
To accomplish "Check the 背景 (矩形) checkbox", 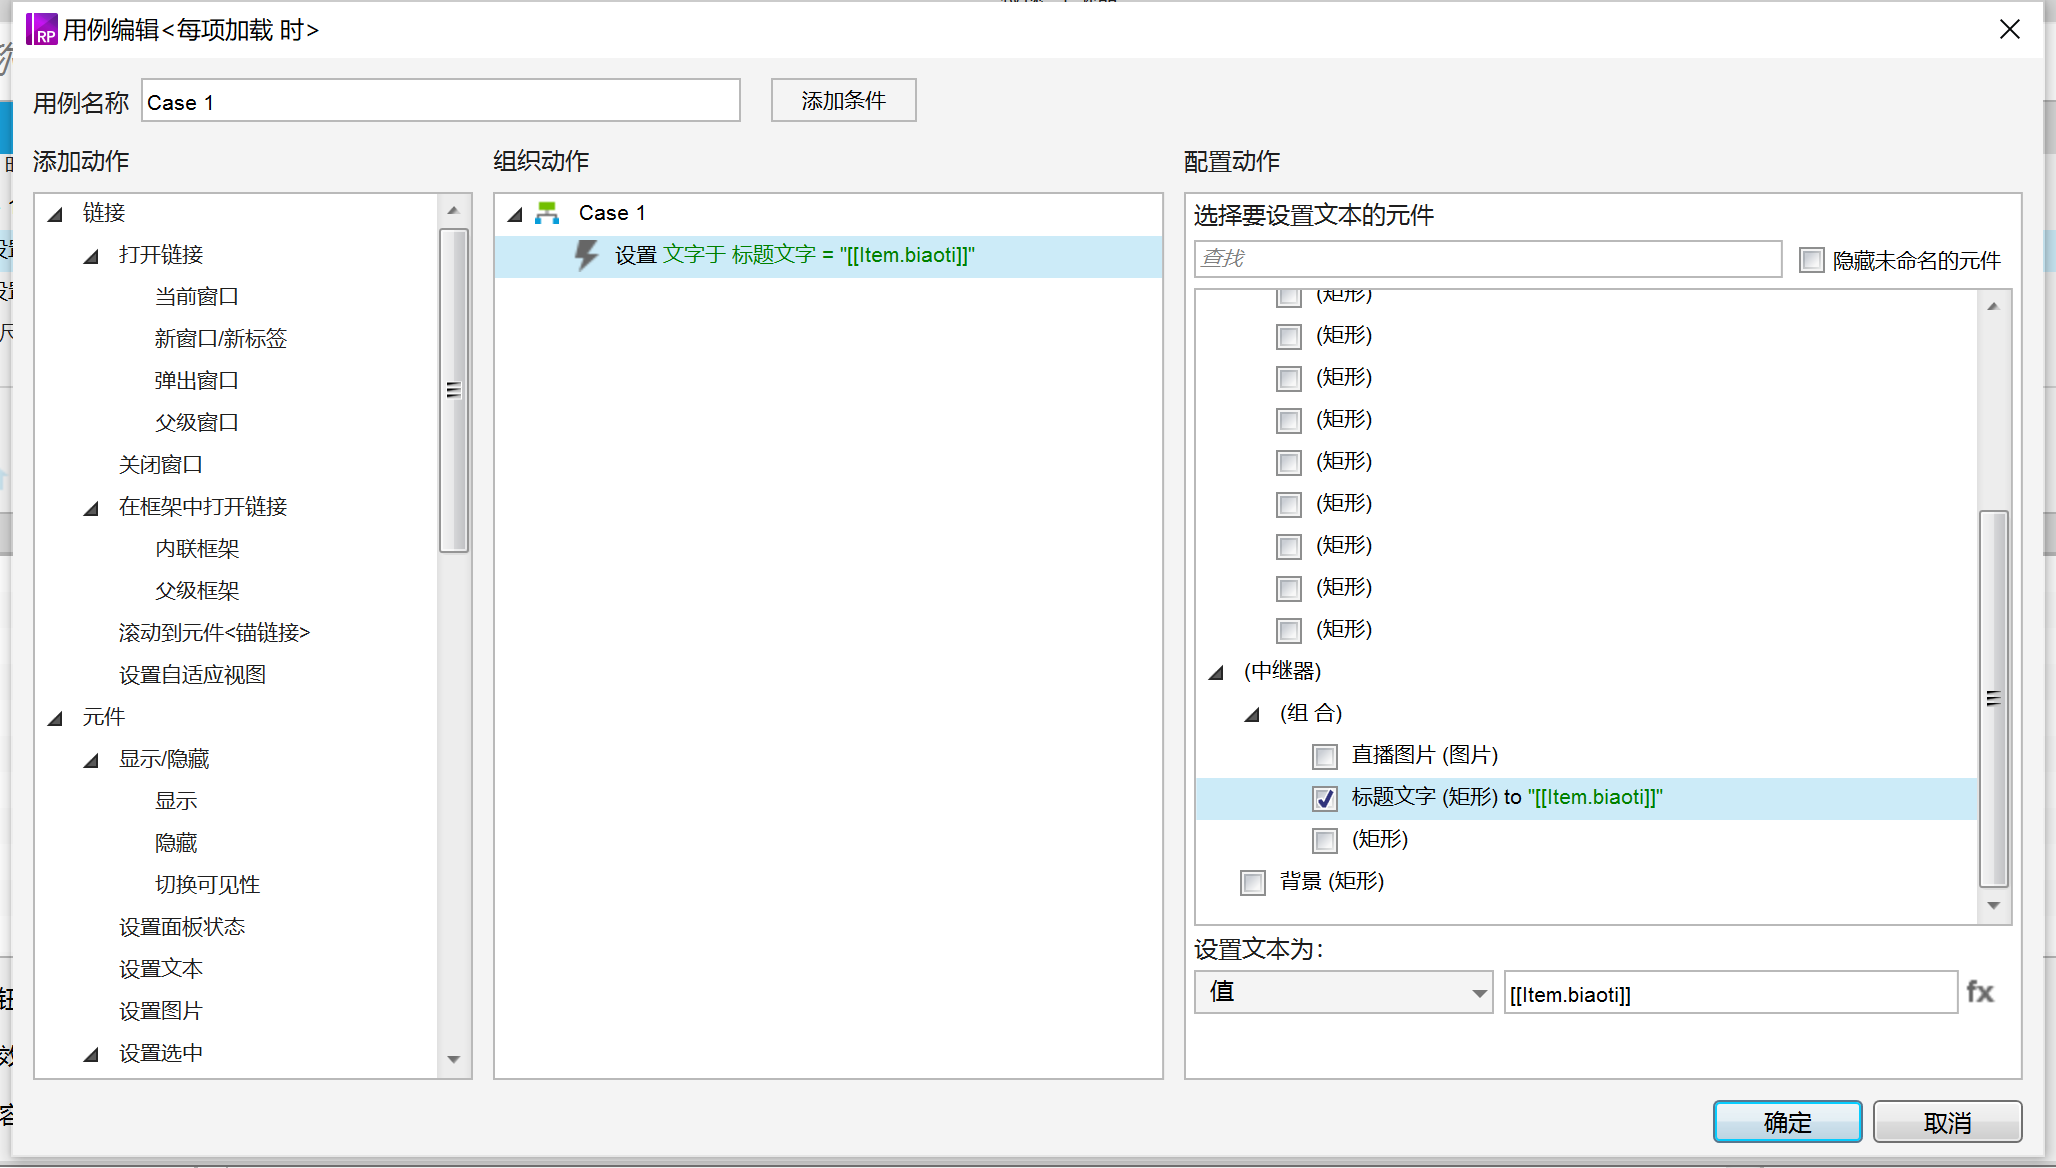I will [x=1252, y=882].
